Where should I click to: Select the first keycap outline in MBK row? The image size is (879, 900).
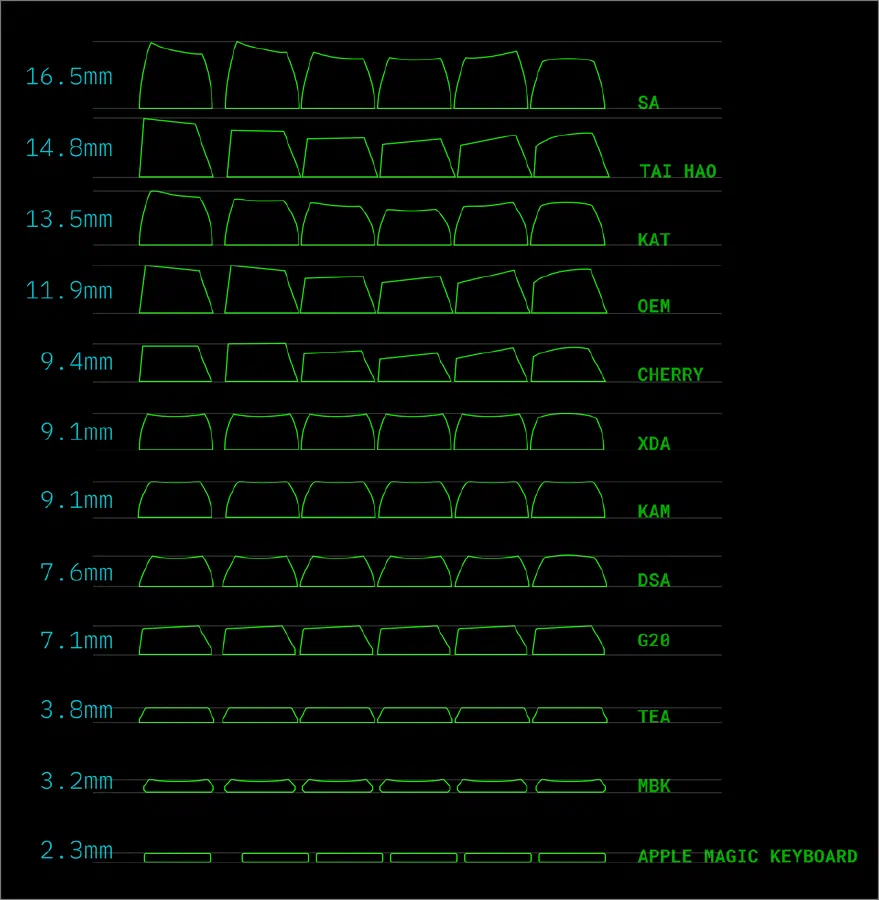[178, 786]
